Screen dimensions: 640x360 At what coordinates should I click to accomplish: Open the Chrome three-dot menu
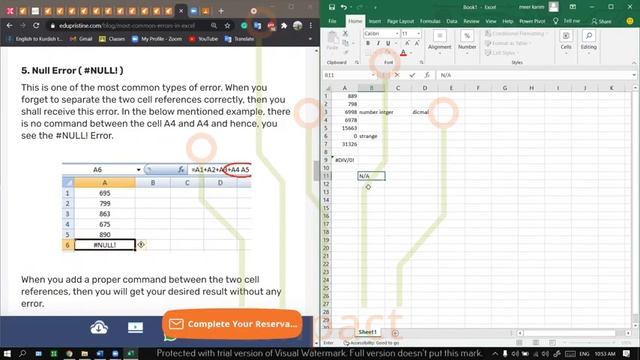[311, 25]
